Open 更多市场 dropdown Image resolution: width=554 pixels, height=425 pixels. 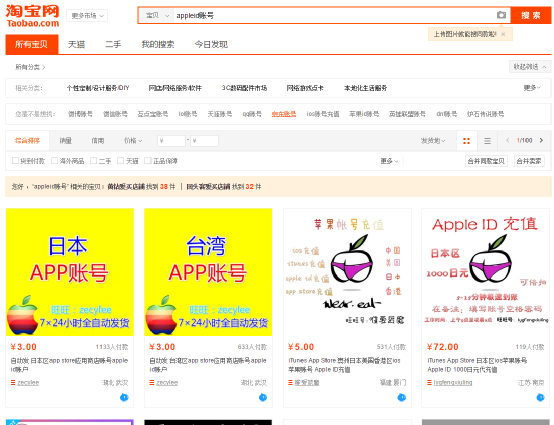coord(87,16)
